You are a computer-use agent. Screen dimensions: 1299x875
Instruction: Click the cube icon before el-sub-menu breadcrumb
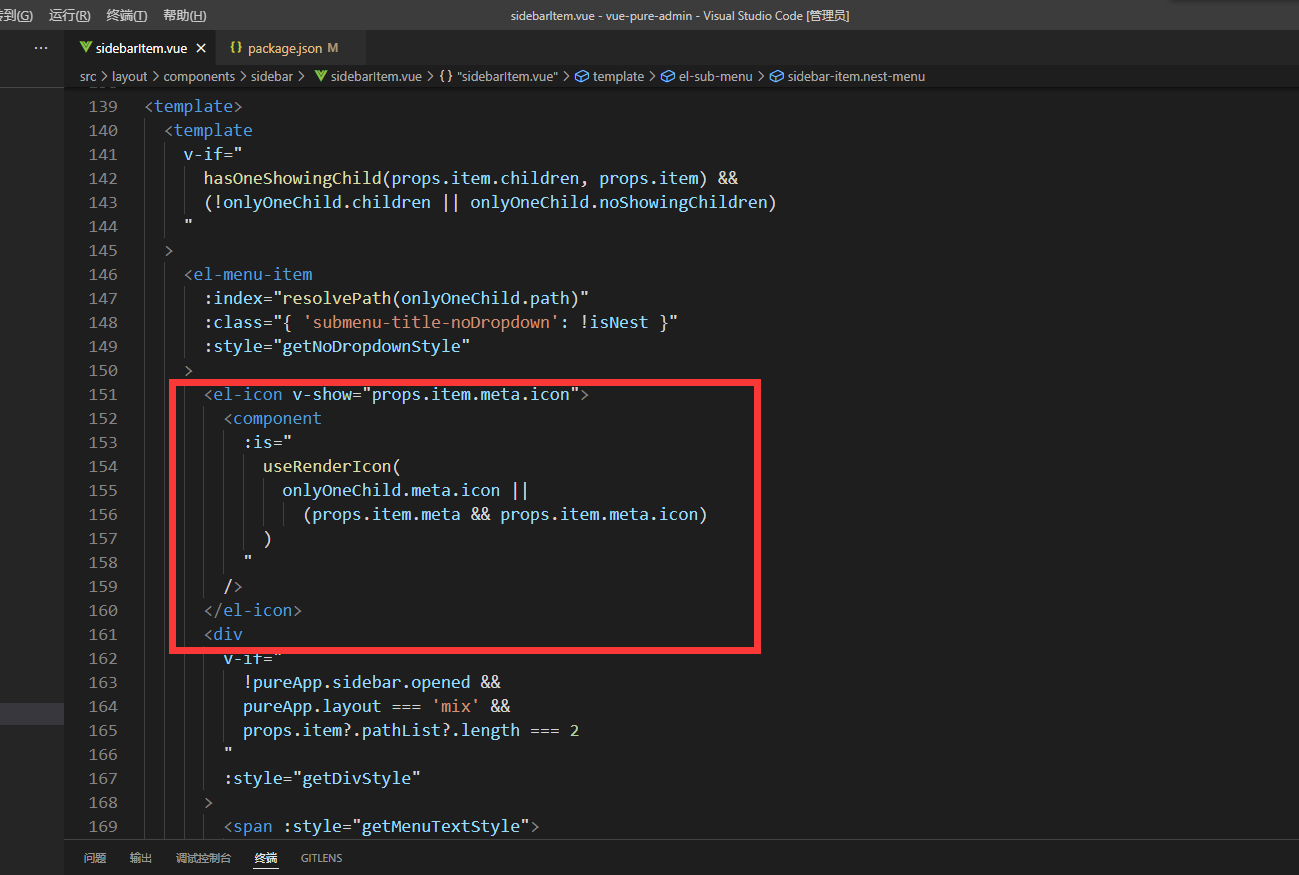pos(668,76)
